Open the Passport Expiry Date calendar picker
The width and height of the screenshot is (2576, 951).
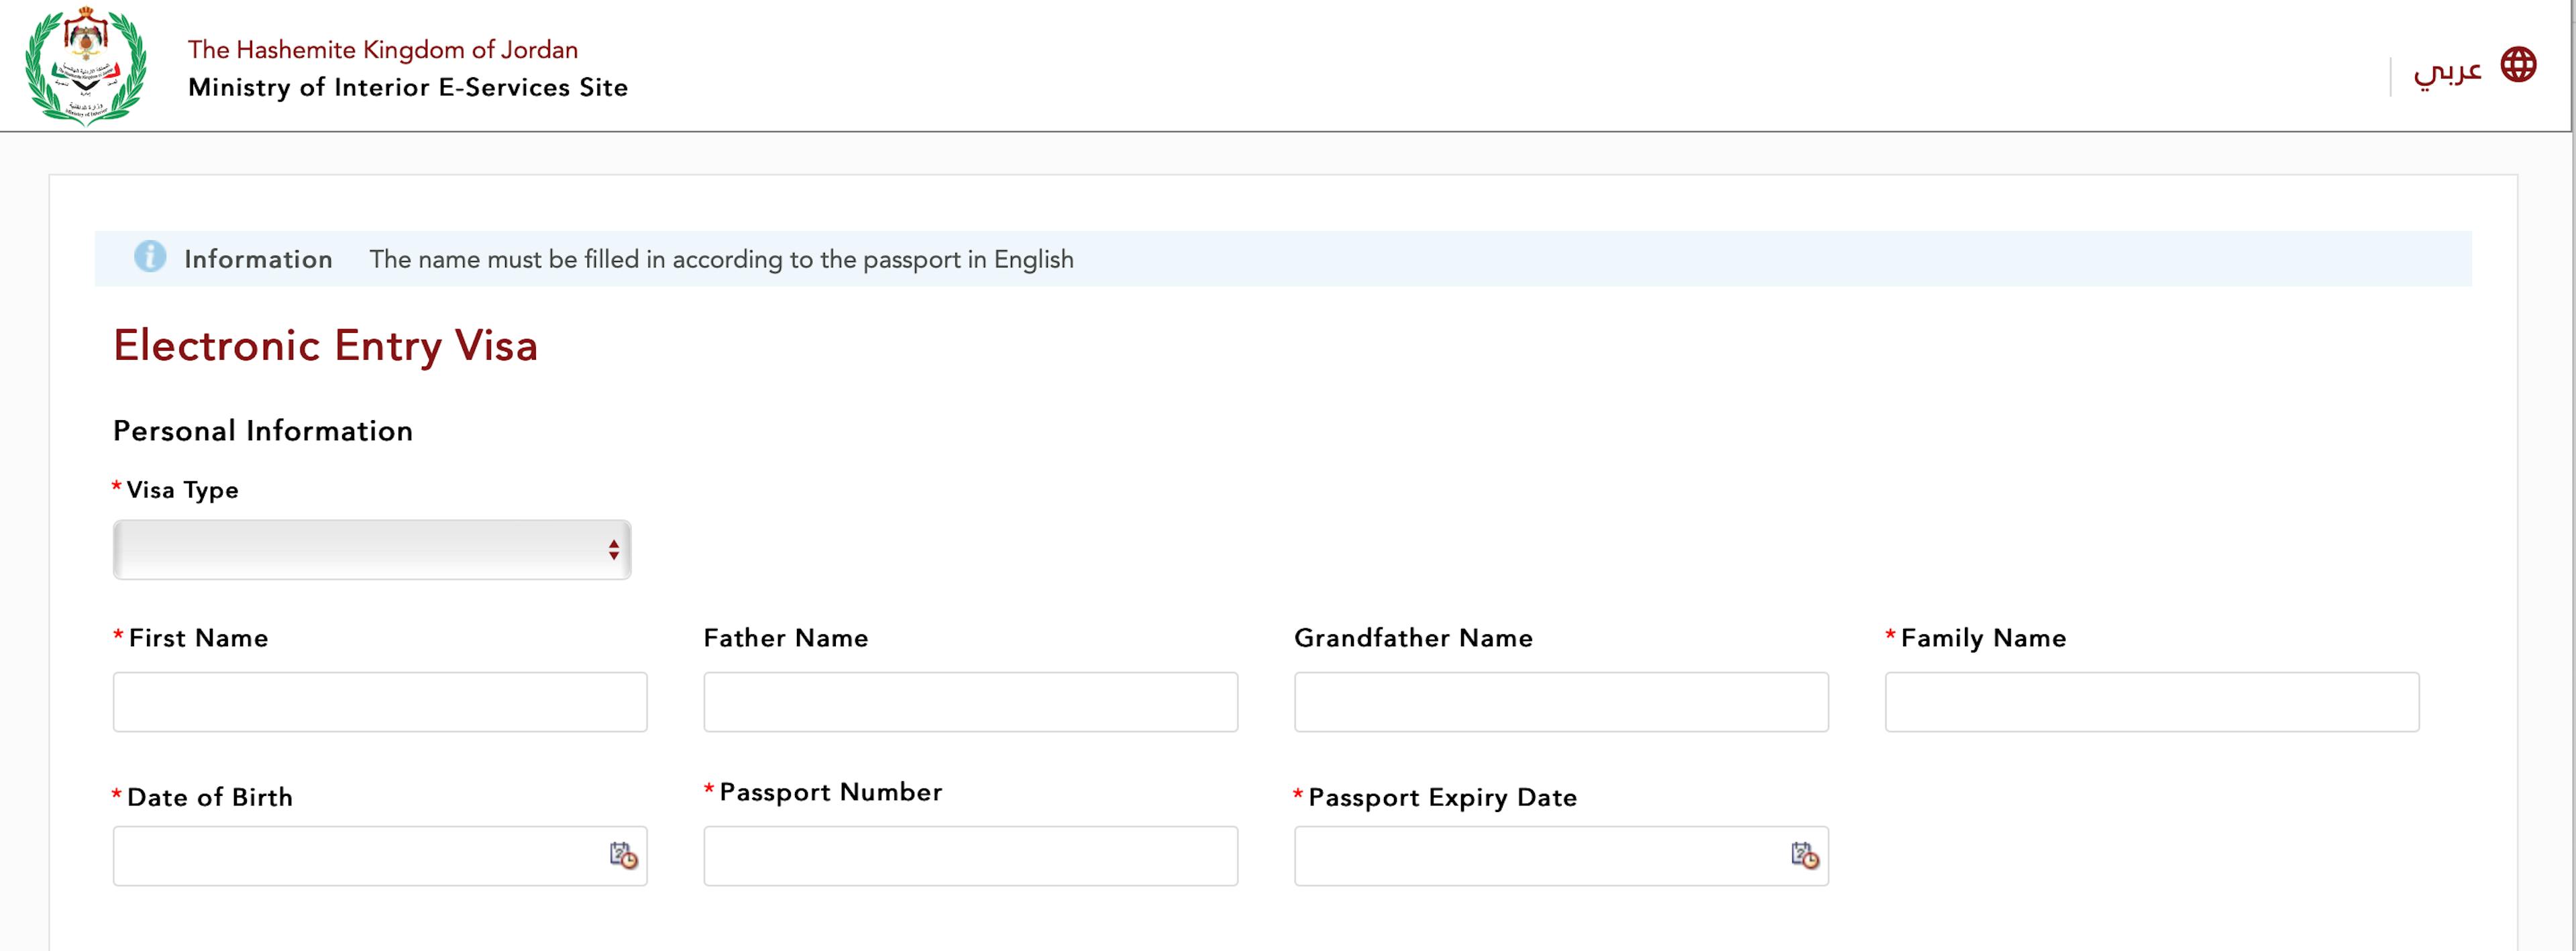tap(1804, 855)
